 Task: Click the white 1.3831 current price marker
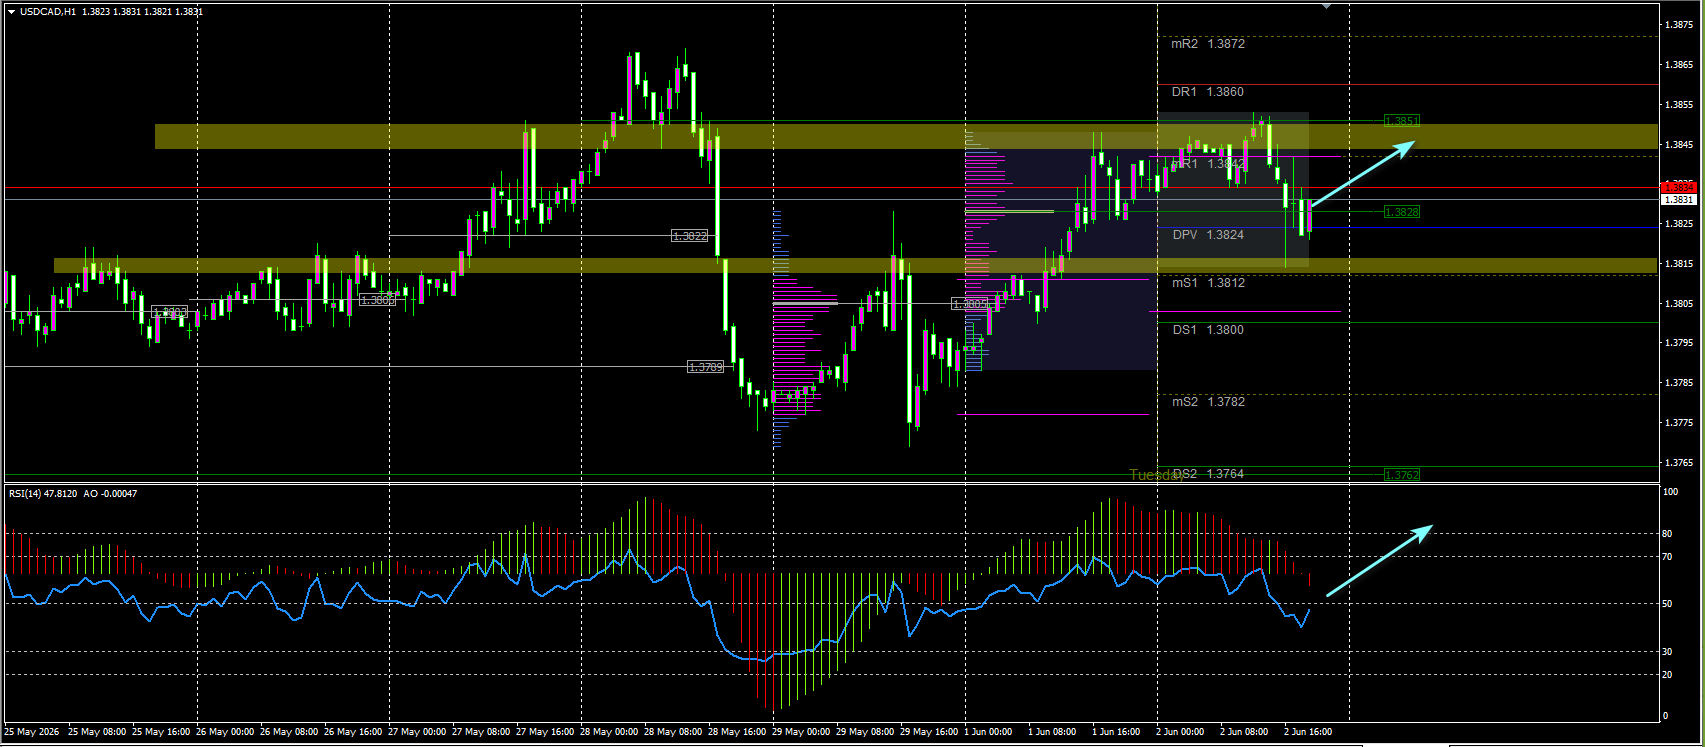[1678, 200]
